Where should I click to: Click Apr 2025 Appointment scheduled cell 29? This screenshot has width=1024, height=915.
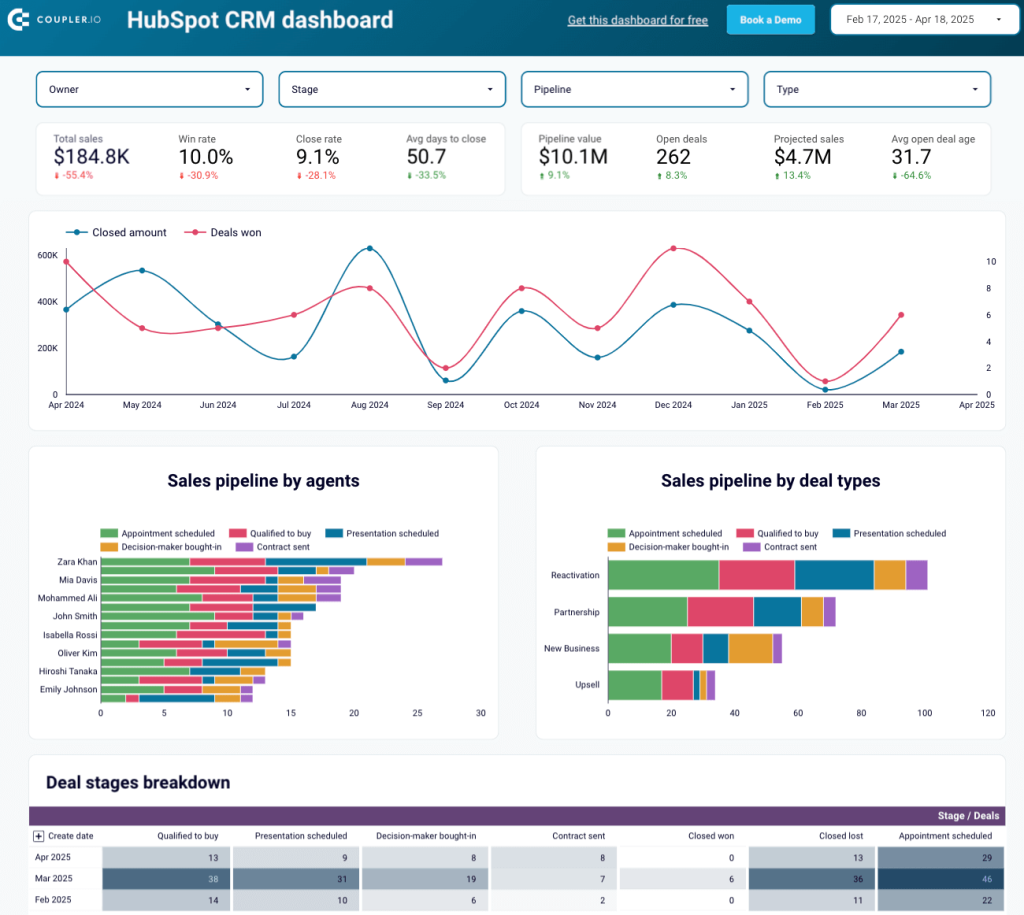(x=941, y=858)
